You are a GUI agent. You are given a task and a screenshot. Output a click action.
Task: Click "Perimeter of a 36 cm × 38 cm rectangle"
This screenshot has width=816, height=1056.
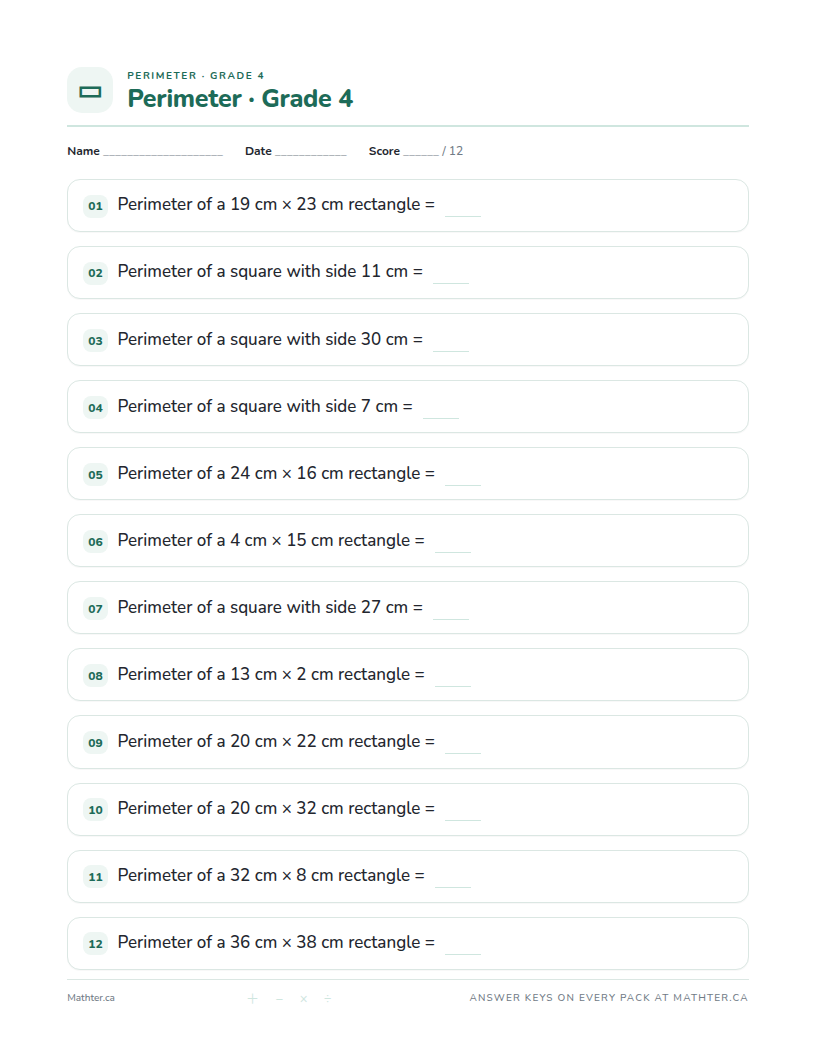click(269, 943)
